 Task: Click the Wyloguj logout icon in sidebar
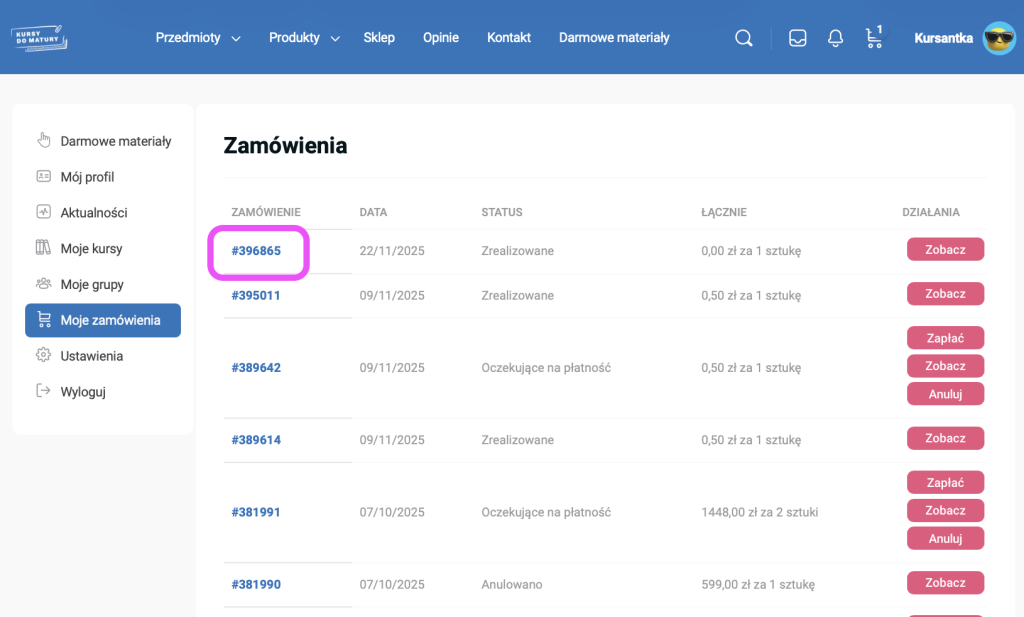coord(43,391)
